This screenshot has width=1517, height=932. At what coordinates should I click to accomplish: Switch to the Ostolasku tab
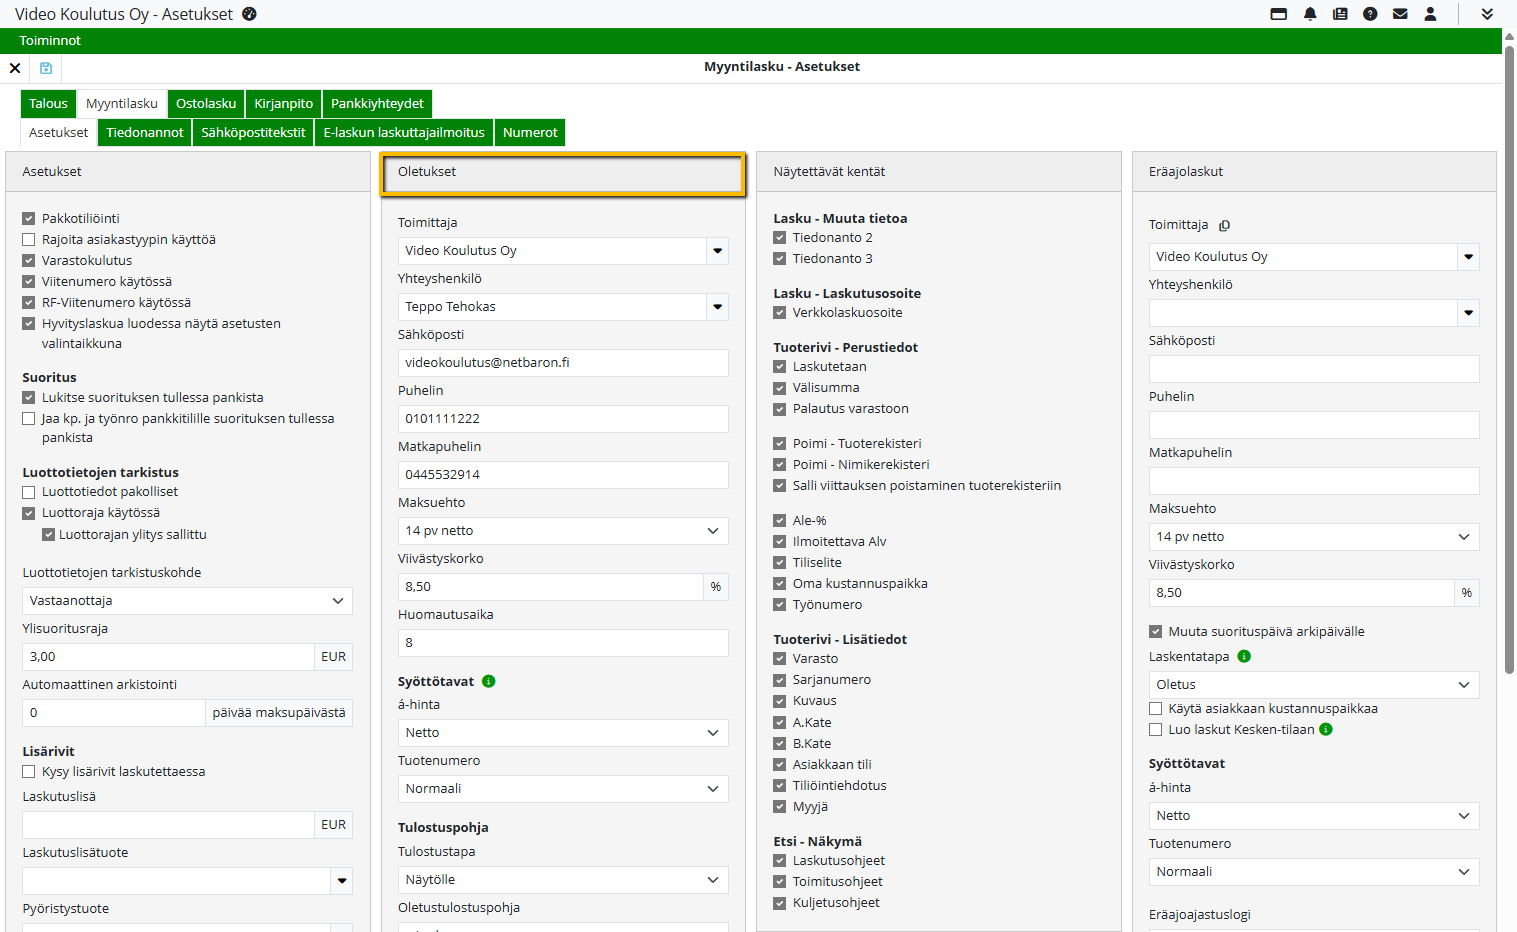[x=206, y=104]
